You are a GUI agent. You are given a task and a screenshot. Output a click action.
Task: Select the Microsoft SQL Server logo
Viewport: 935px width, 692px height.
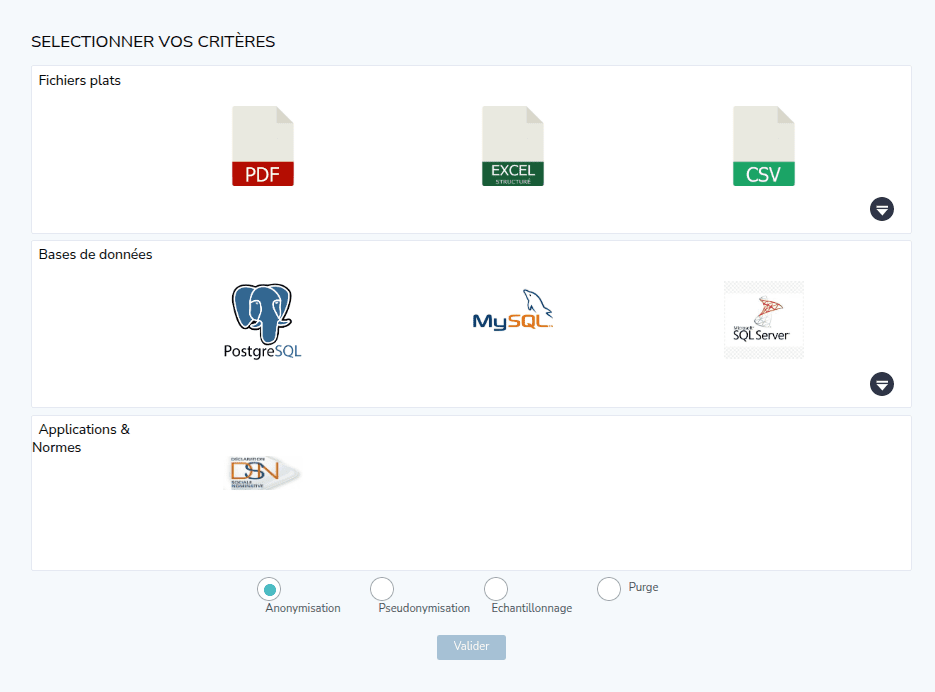[763, 320]
